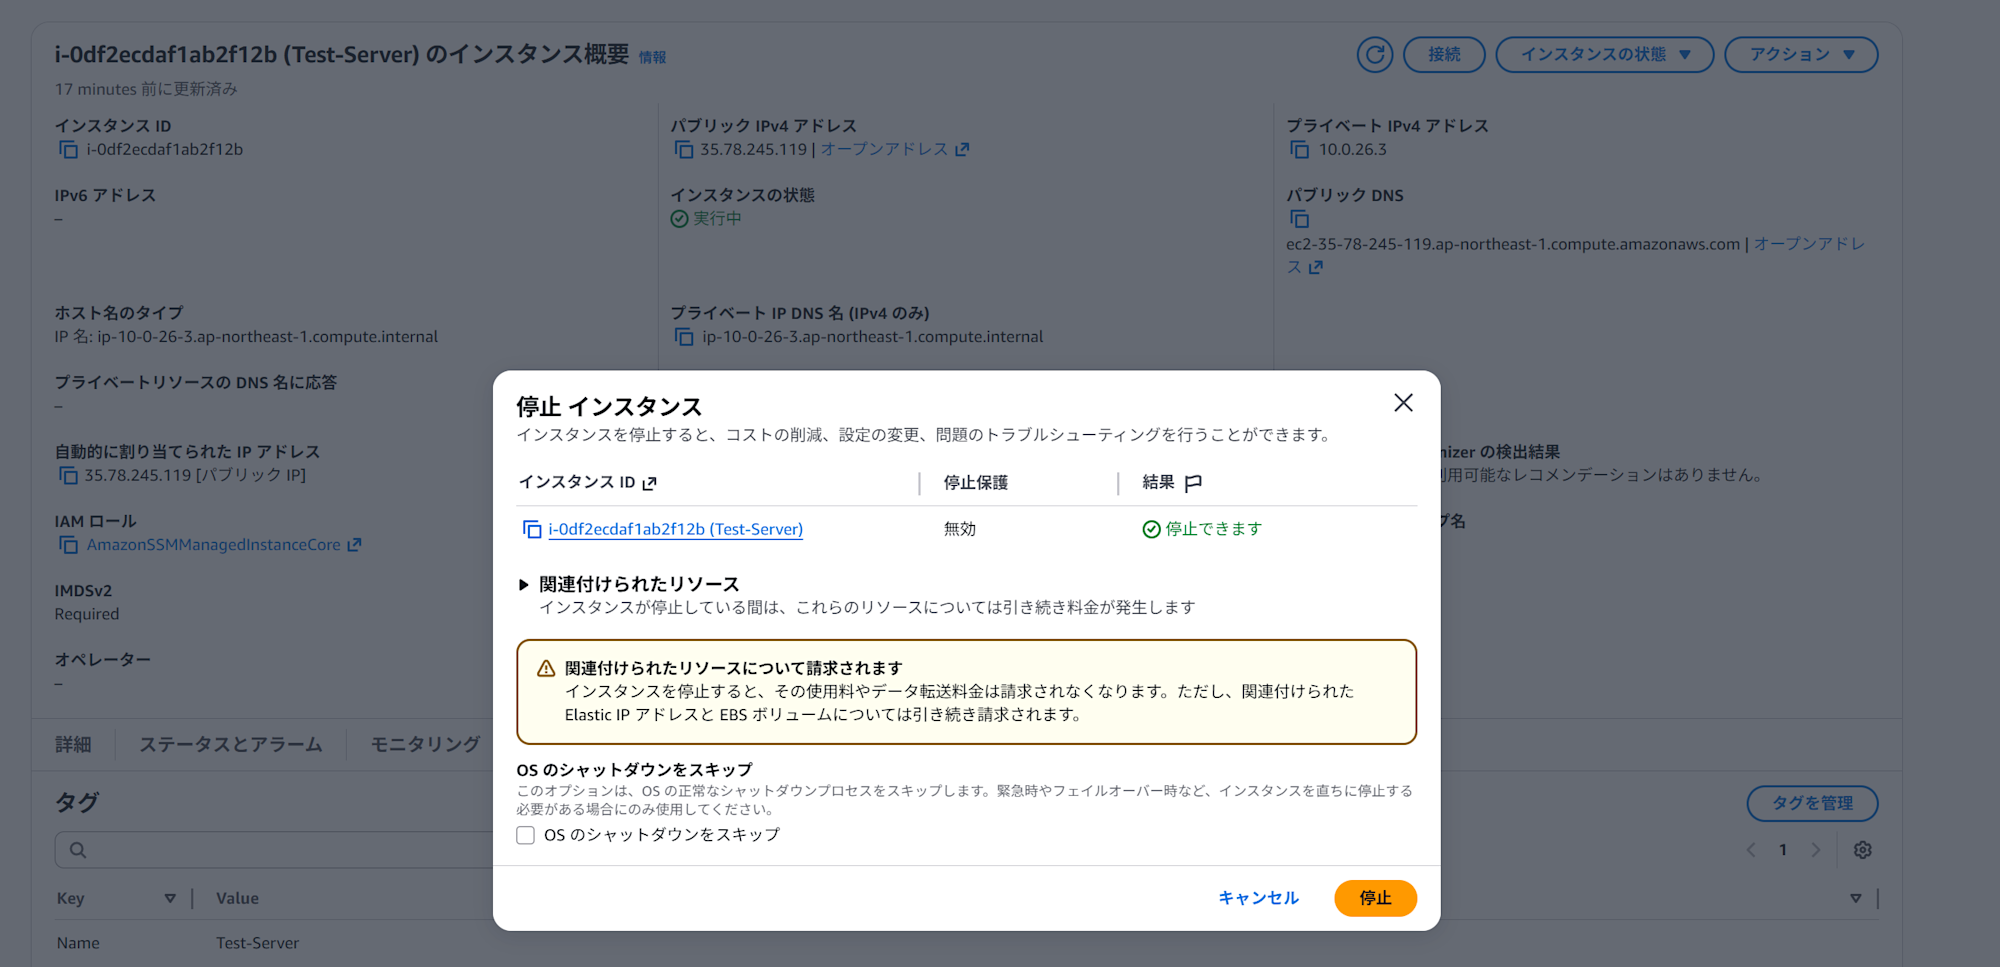2000x967 pixels.
Task: Click the external link icon next to インスタンス ID header
Action: (x=650, y=483)
